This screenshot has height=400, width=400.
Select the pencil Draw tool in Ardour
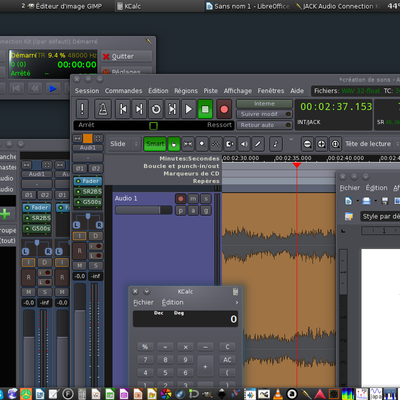click(x=258, y=144)
